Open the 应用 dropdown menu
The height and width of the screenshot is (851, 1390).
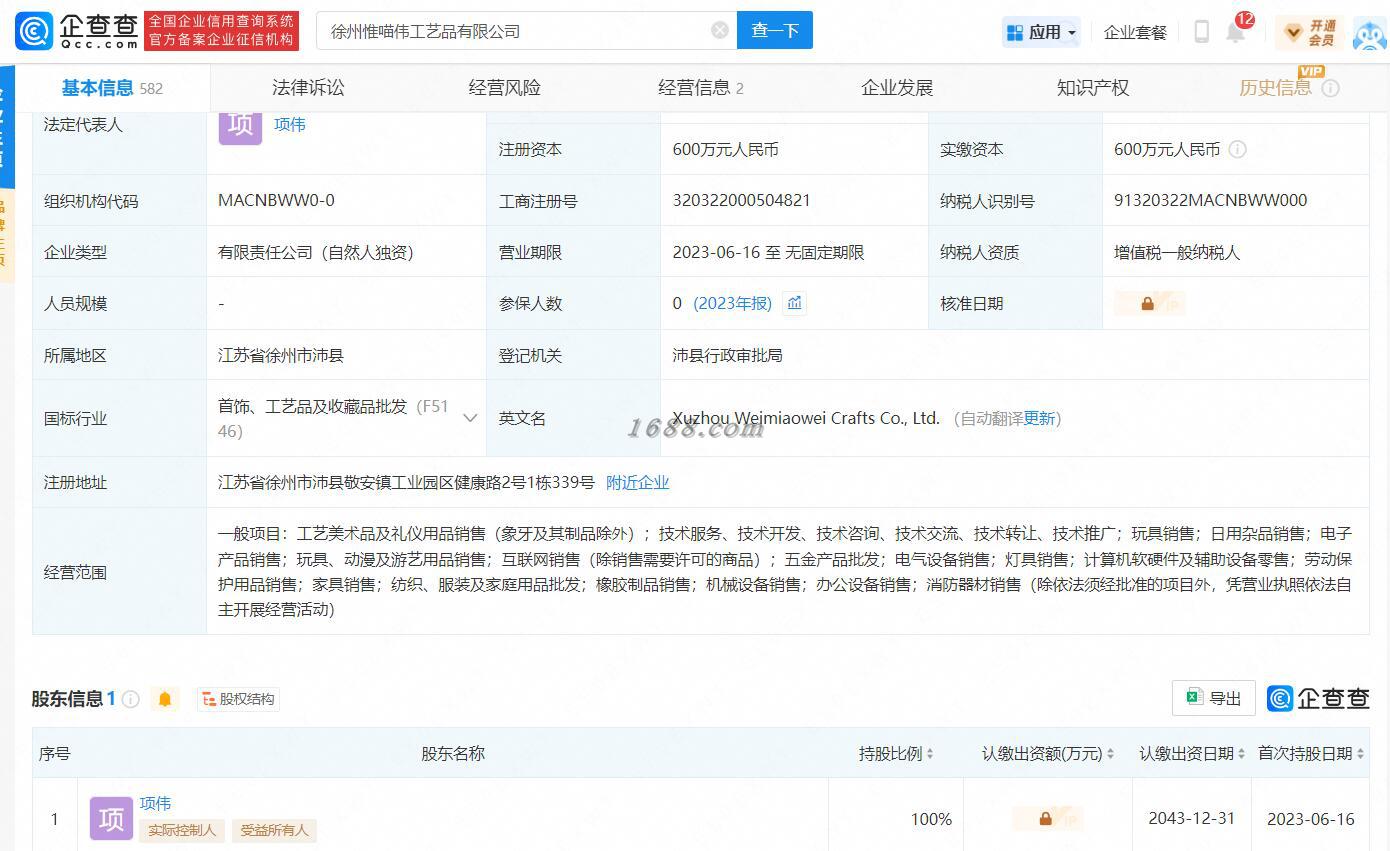(x=1041, y=32)
